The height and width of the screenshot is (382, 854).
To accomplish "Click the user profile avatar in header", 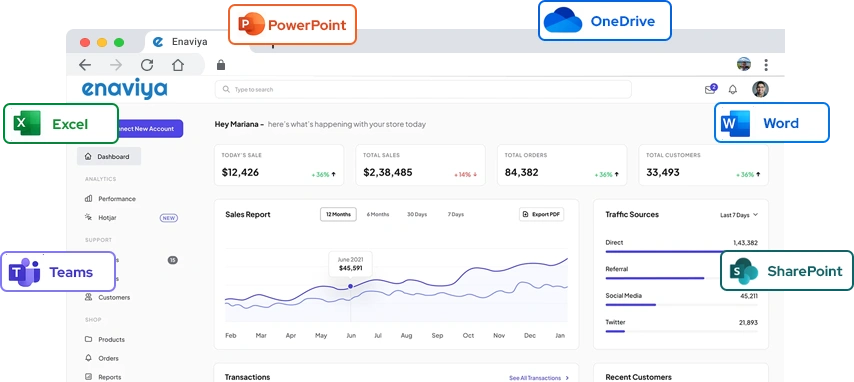I will click(x=760, y=89).
